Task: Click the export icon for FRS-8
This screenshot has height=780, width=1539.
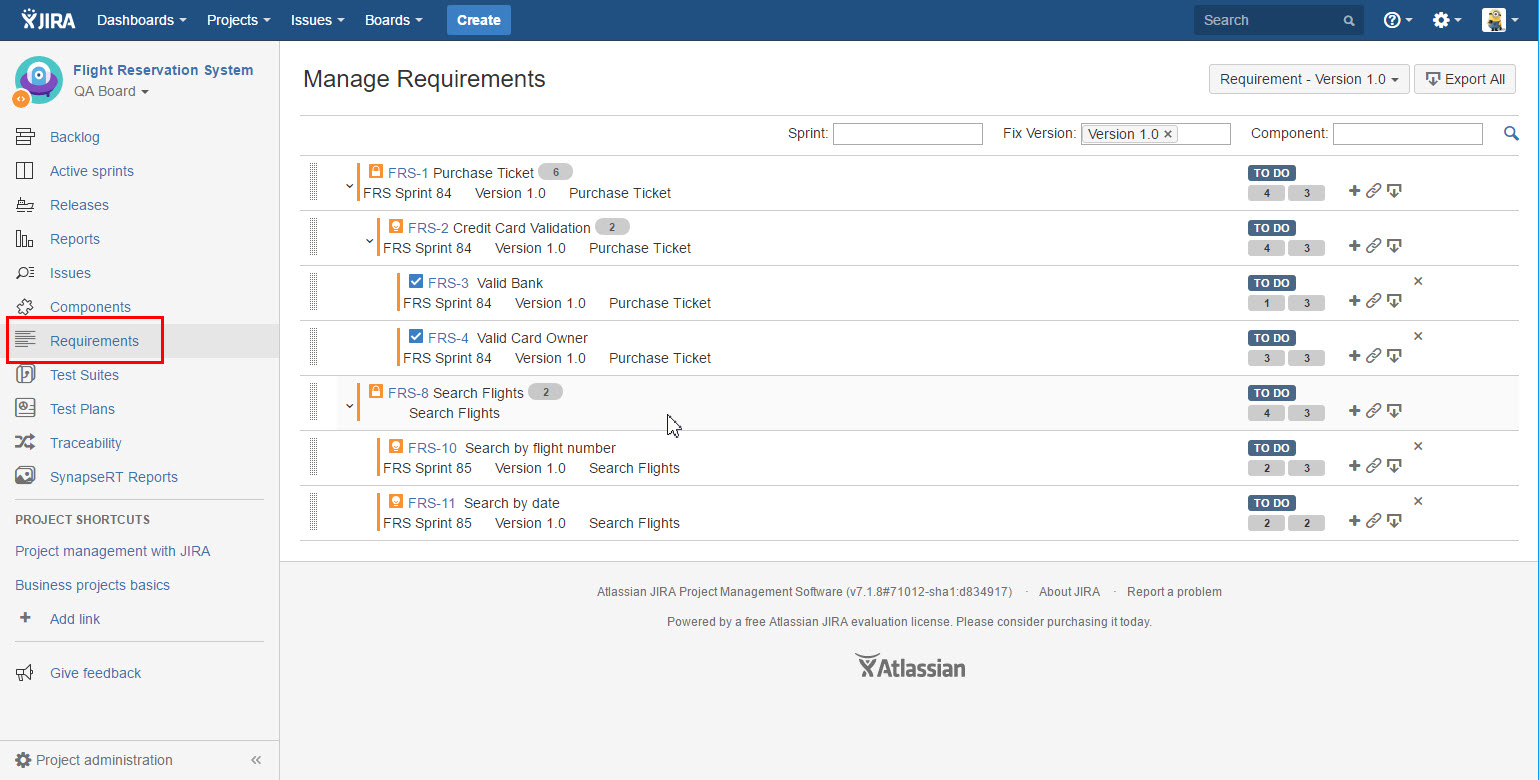Action: click(x=1394, y=411)
